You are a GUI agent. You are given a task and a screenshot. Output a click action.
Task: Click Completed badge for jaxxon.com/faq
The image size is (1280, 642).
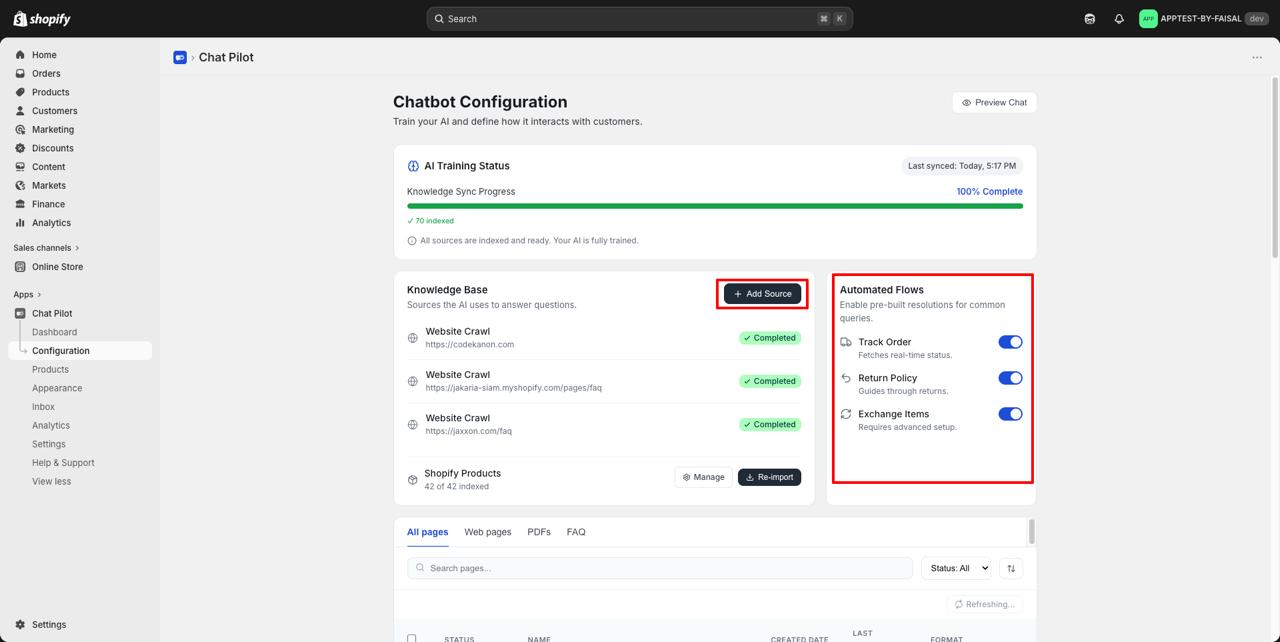tap(770, 425)
